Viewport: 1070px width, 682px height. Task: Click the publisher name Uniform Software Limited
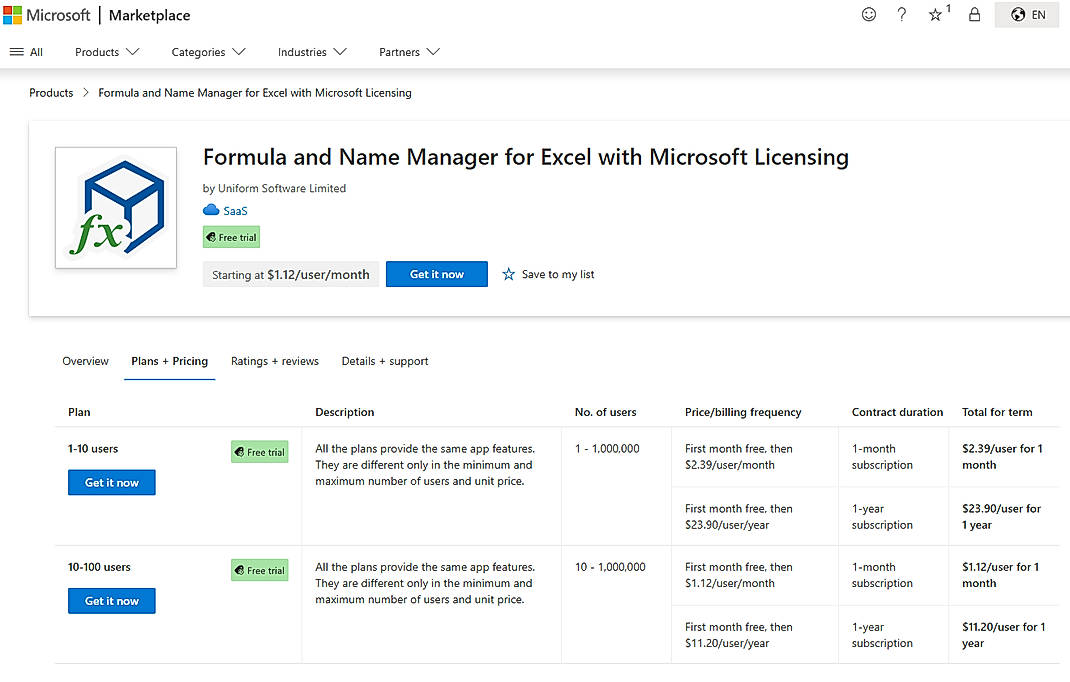tap(282, 188)
